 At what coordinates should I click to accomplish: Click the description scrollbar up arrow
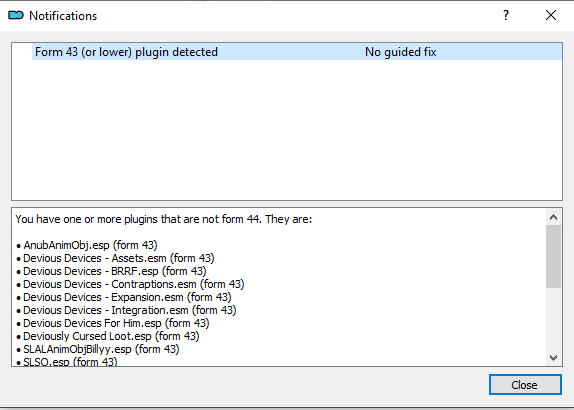click(553, 217)
